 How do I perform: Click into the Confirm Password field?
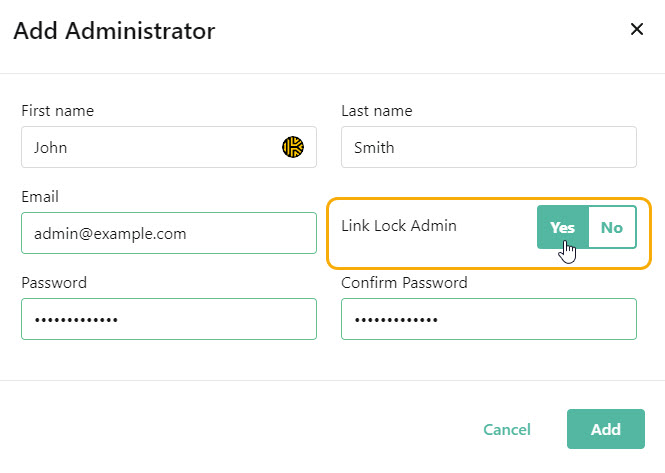pos(489,319)
